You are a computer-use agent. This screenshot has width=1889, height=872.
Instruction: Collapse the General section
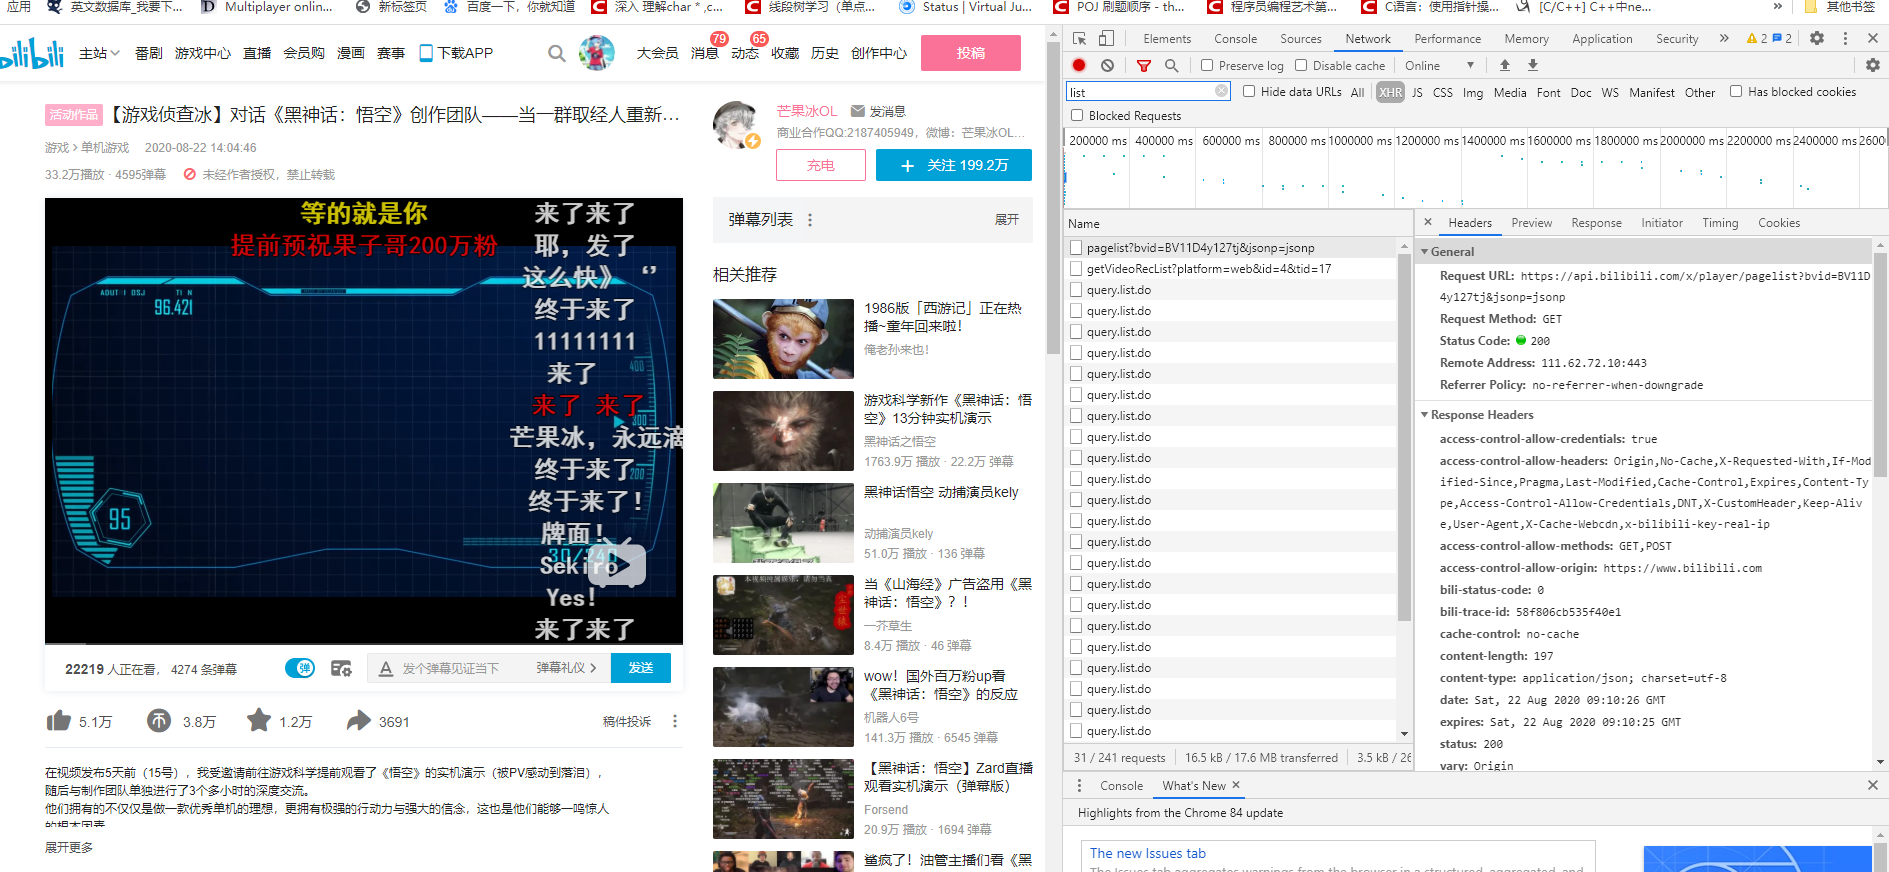[x=1425, y=251]
